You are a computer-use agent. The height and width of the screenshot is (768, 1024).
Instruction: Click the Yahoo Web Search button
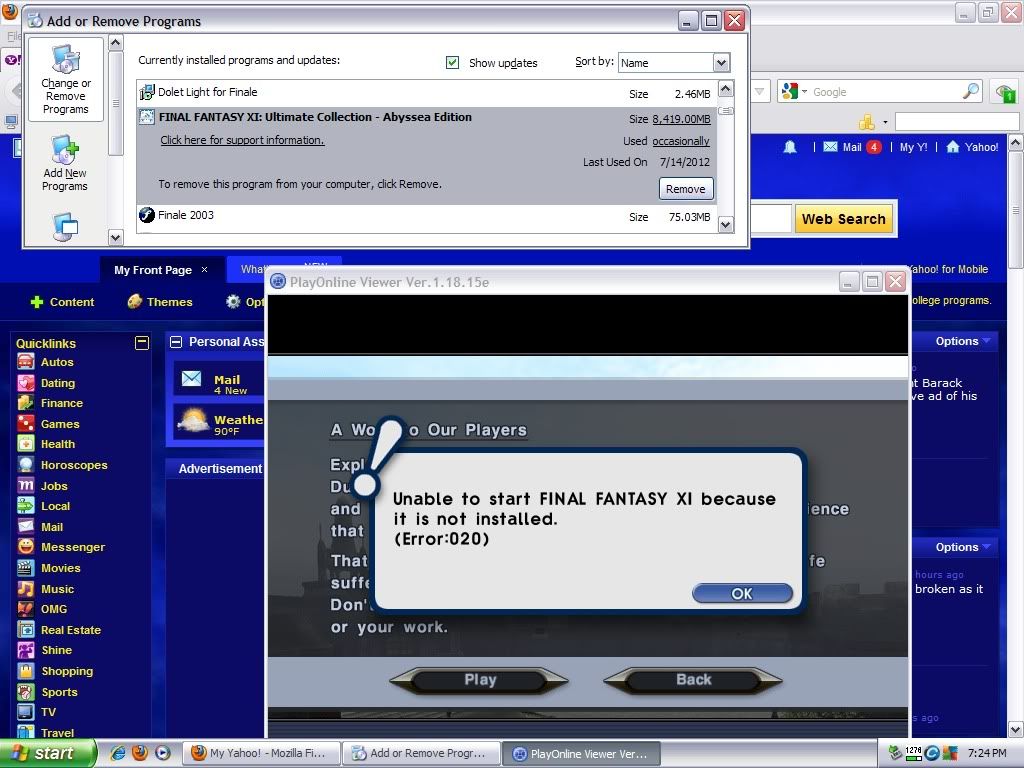tap(843, 219)
